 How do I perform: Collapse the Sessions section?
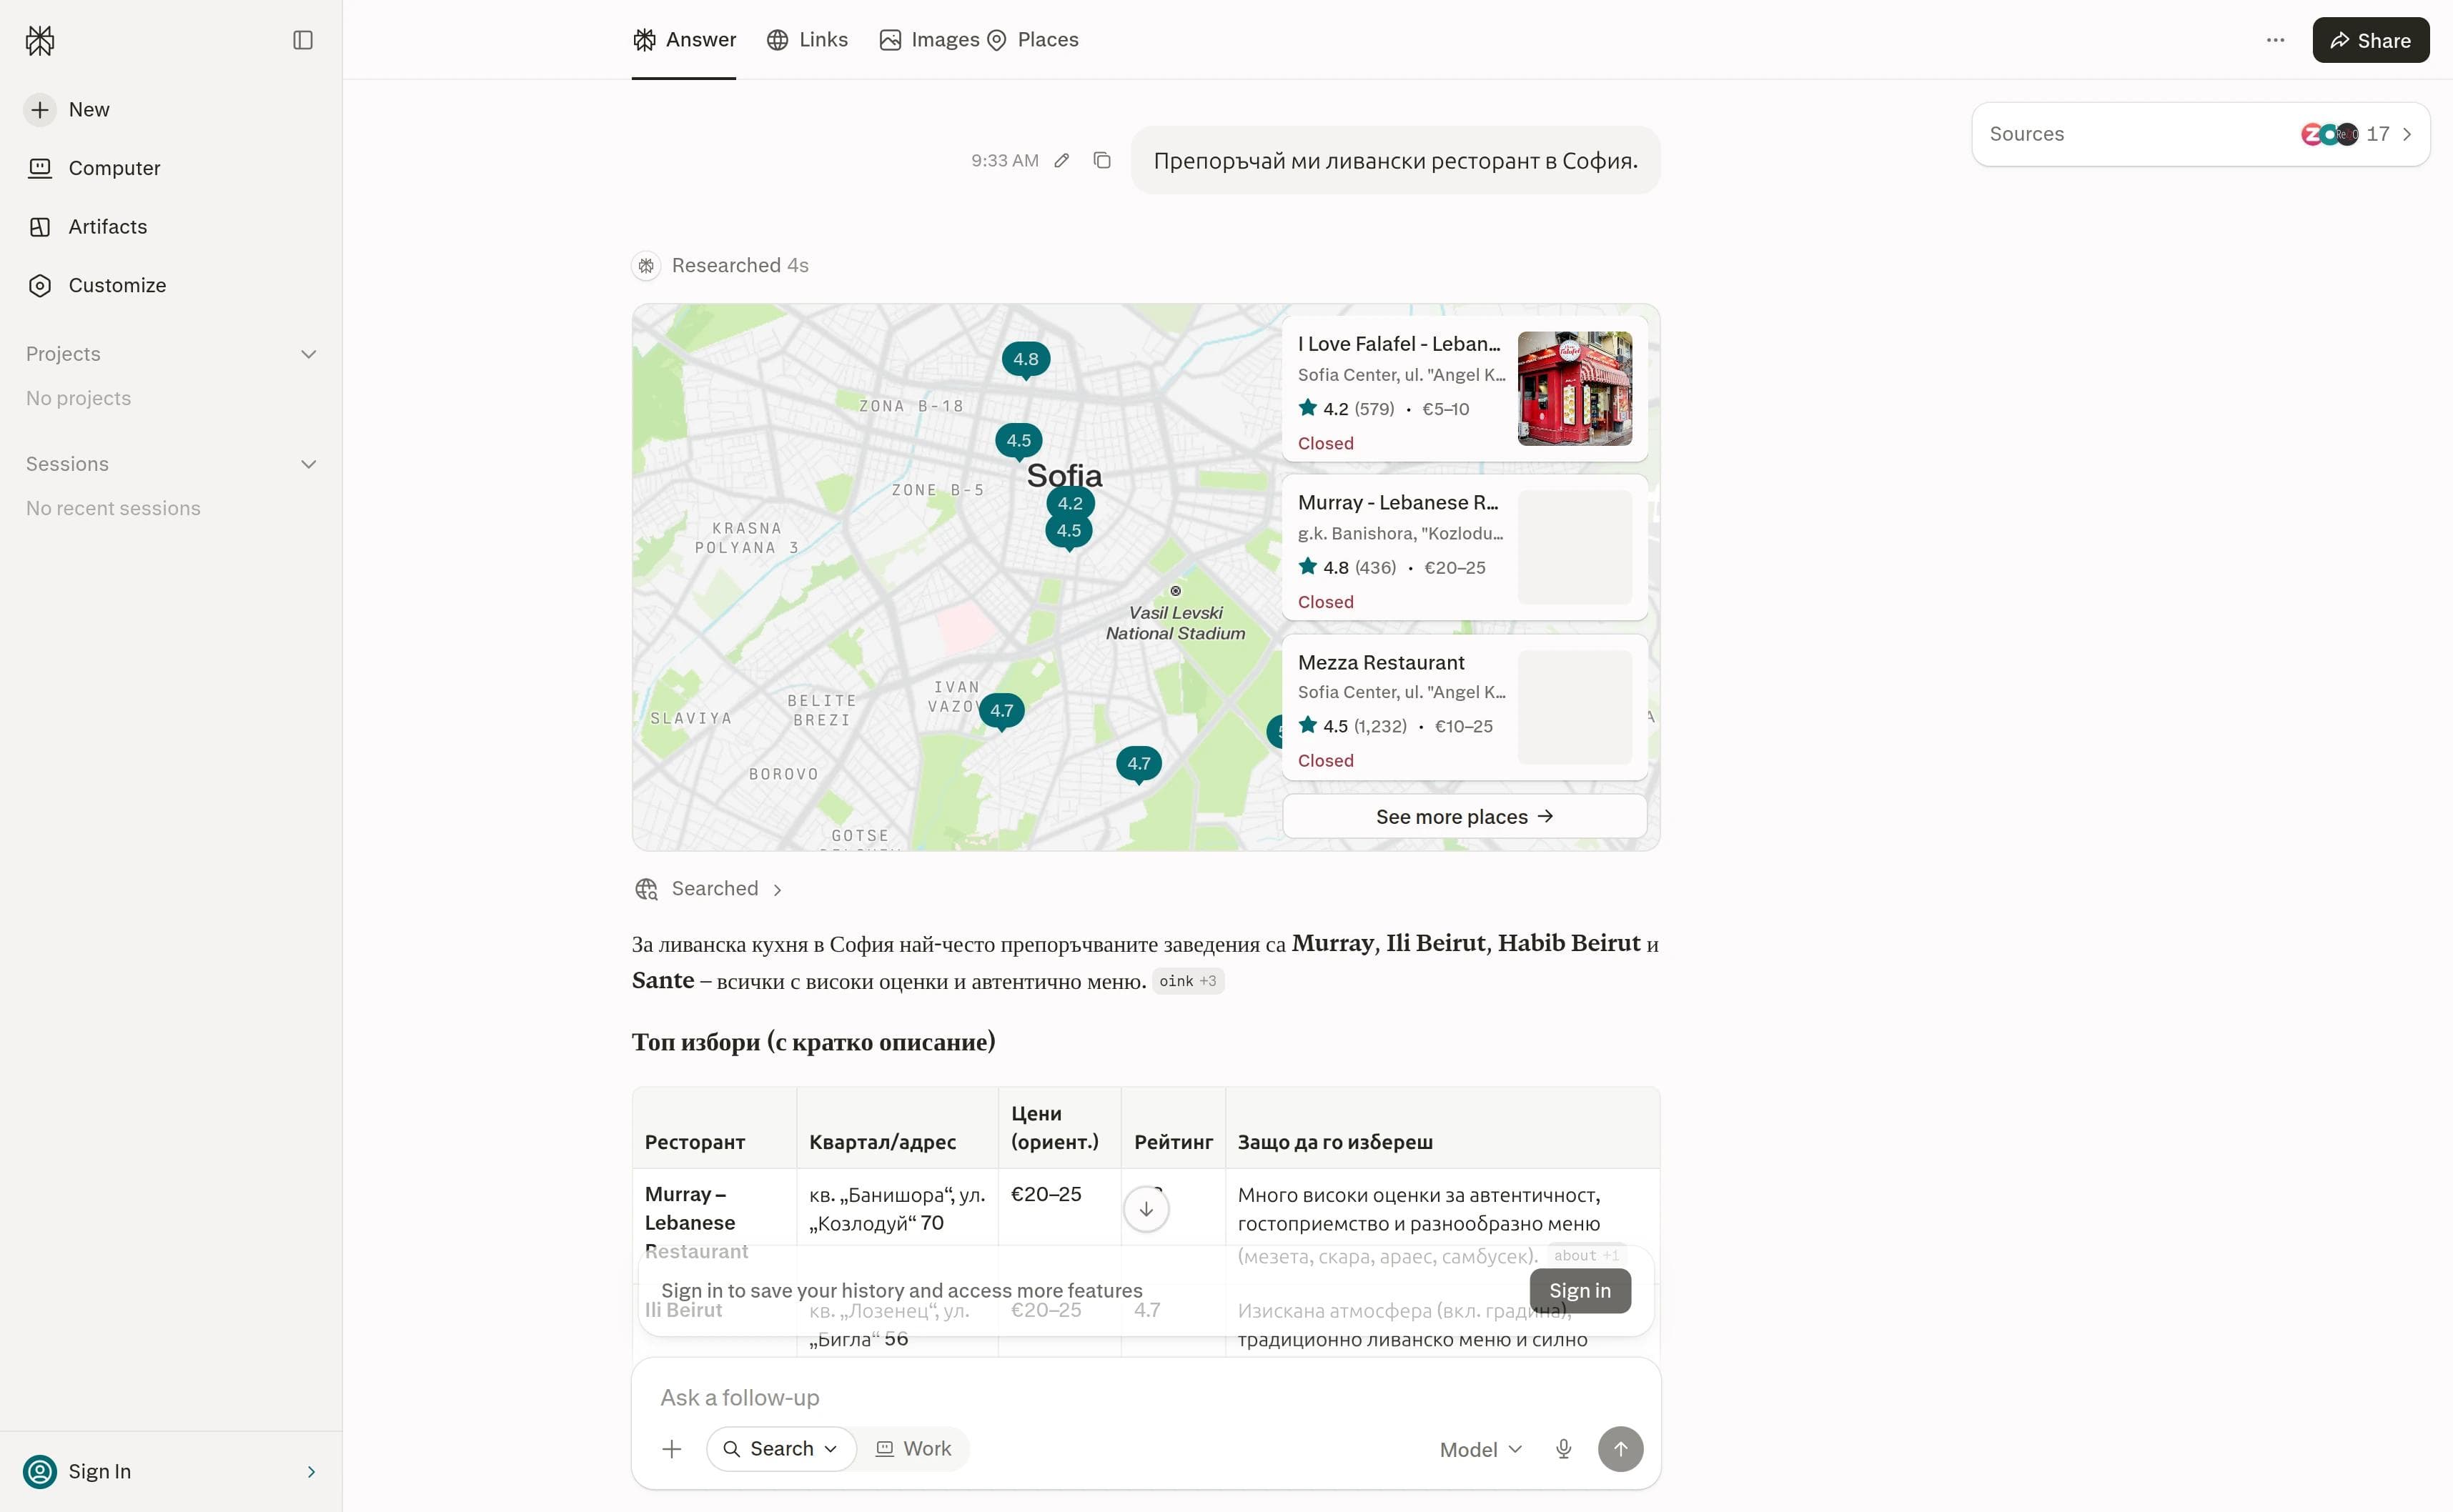[309, 464]
